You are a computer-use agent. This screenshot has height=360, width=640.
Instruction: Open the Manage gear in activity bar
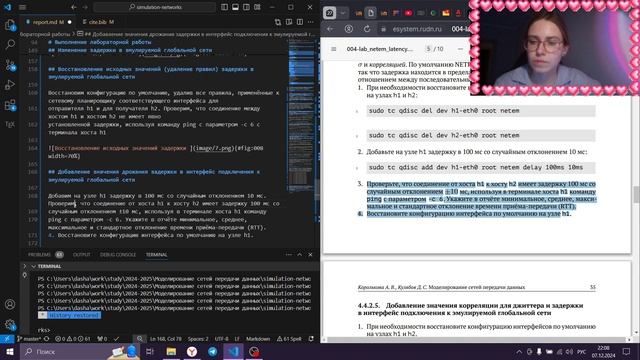pyautogui.click(x=10, y=324)
